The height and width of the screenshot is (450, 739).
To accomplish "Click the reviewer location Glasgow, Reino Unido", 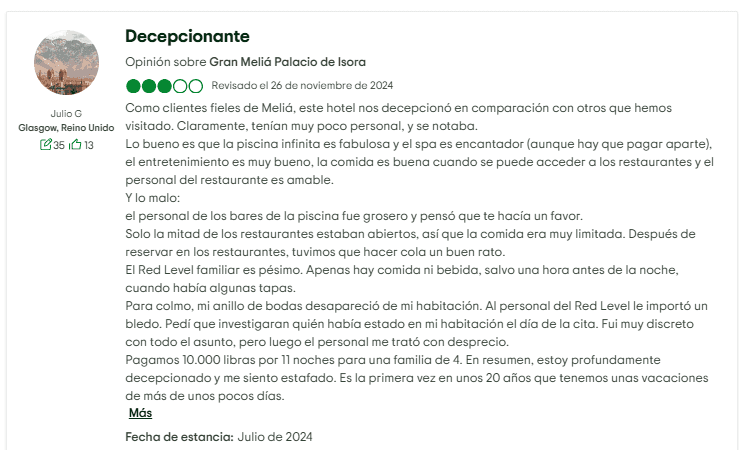I will pyautogui.click(x=66, y=128).
